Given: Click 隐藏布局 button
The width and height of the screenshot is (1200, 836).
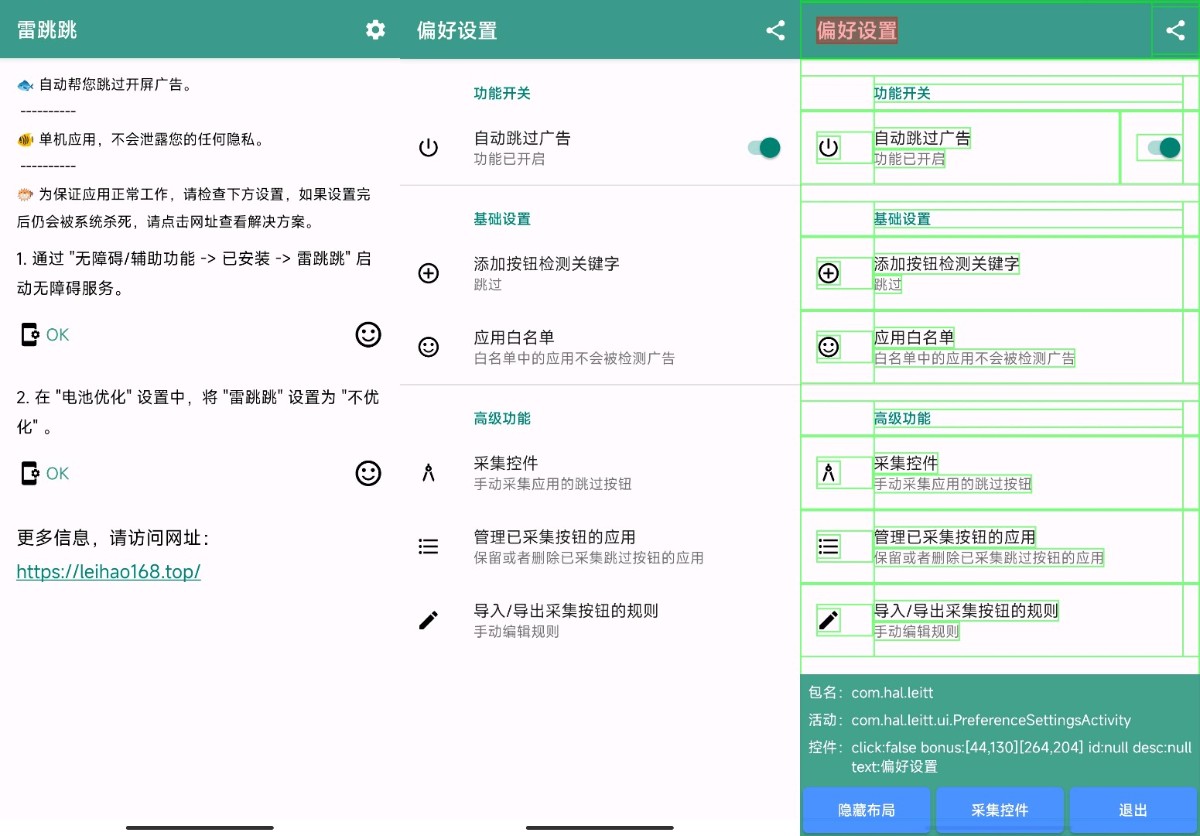Looking at the screenshot, I should point(866,810).
